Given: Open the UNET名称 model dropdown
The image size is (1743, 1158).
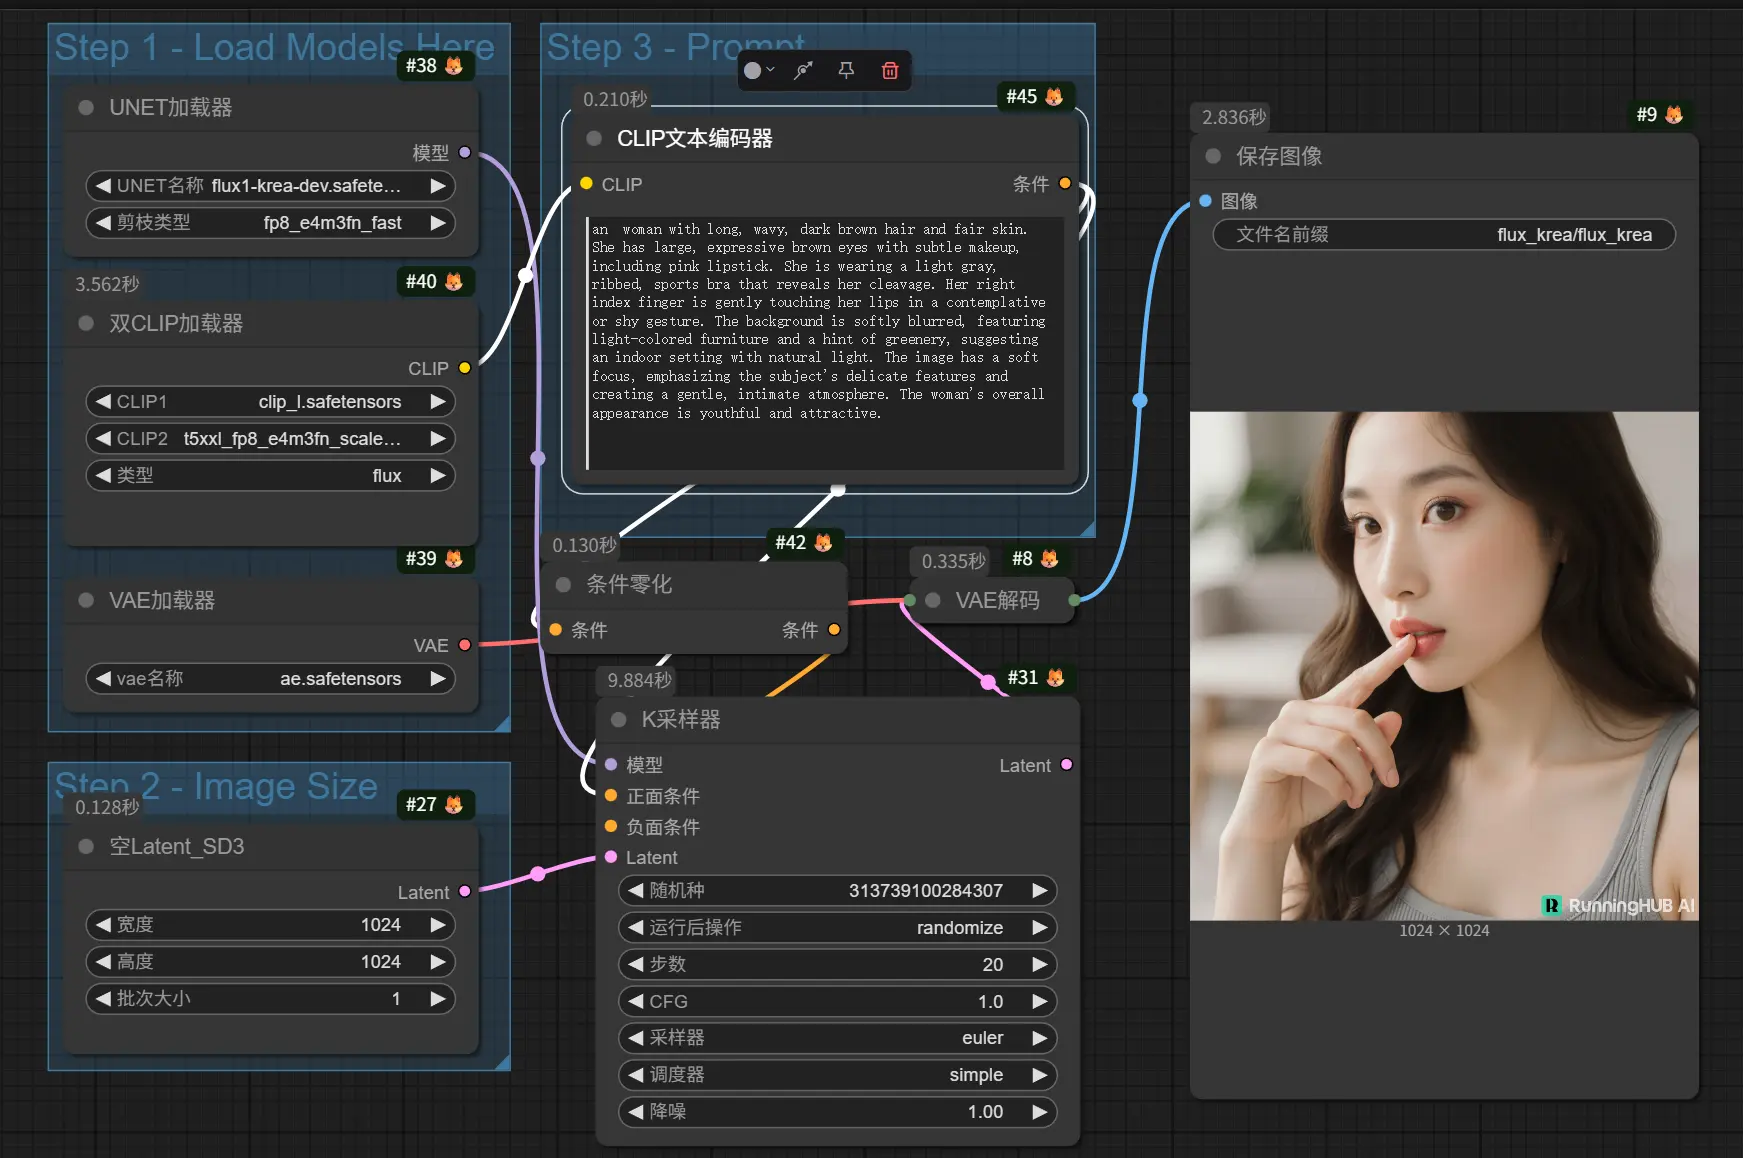Looking at the screenshot, I should (270, 185).
